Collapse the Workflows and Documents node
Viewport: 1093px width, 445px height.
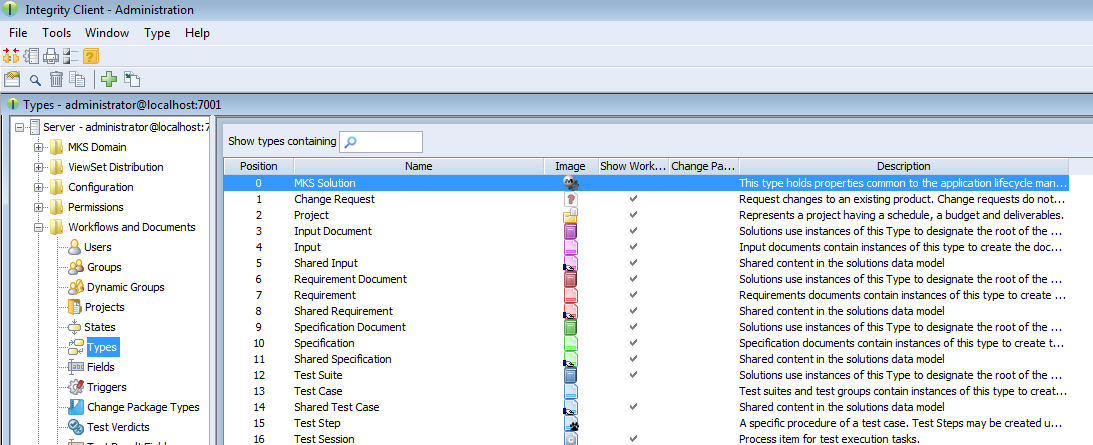(x=40, y=227)
